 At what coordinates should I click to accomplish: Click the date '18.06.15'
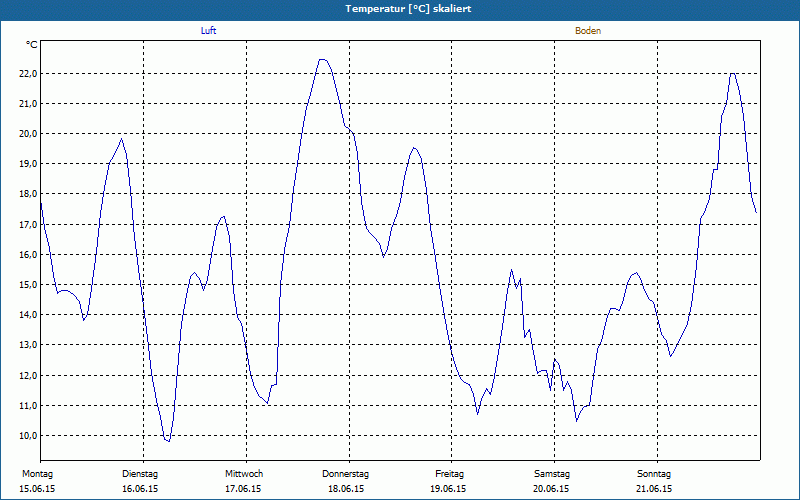click(346, 489)
